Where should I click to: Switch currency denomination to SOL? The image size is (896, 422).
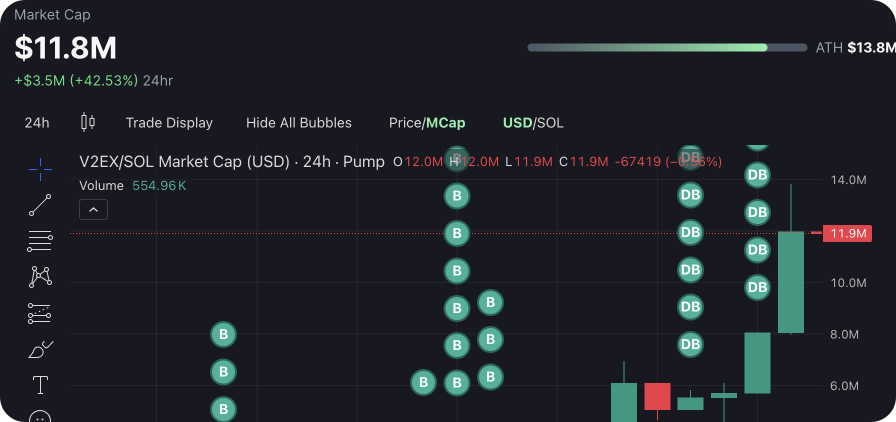click(x=551, y=123)
